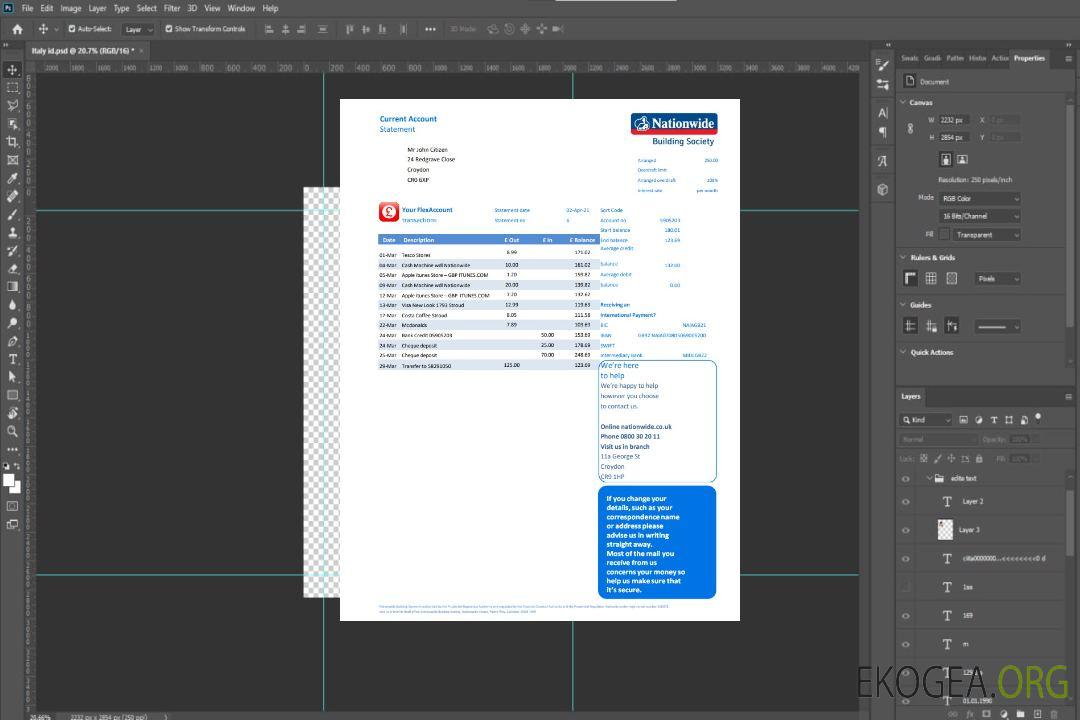The image size is (1080, 720).
Task: Click the canvas height H field
Action: point(955,138)
